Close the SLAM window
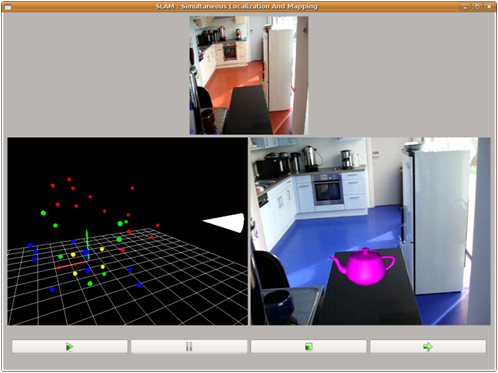 coord(489,7)
